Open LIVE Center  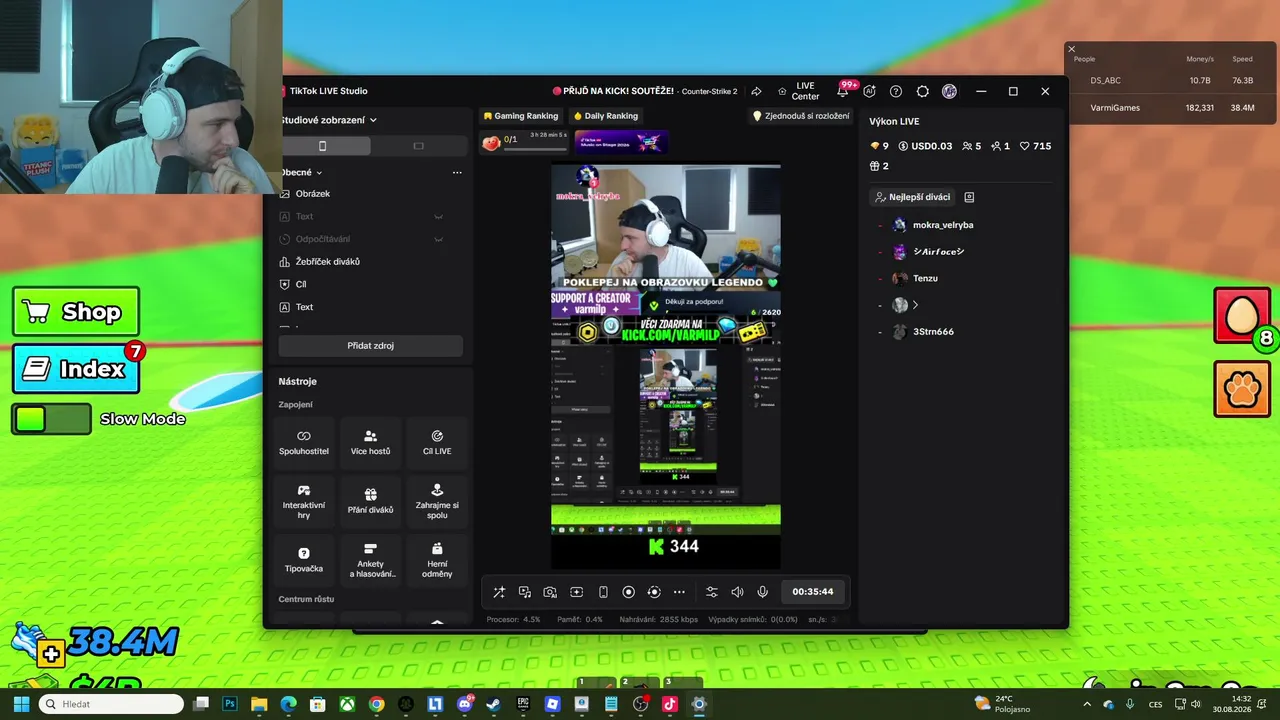point(798,91)
